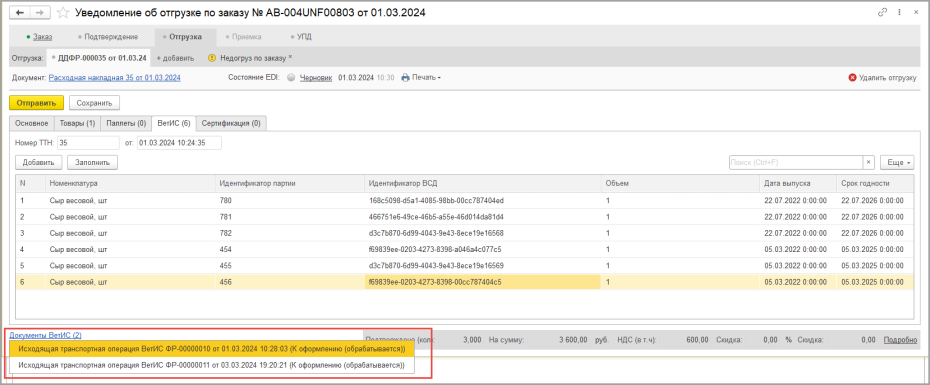Open link Расходная накладная 35 от 01.03.2024

coord(114,78)
